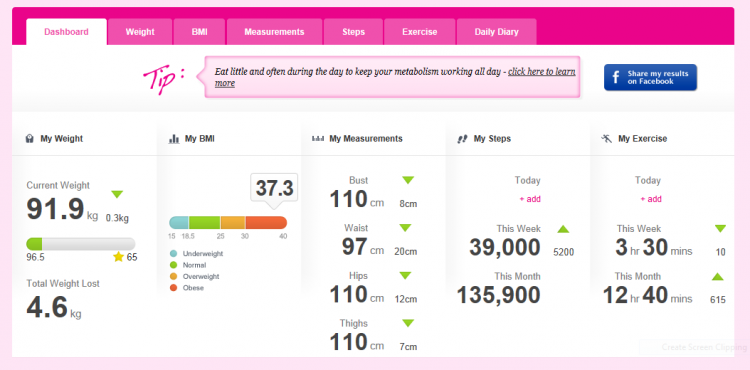750x370 pixels.
Task: Click the 4.6 total weight lost value
Action: coord(47,307)
